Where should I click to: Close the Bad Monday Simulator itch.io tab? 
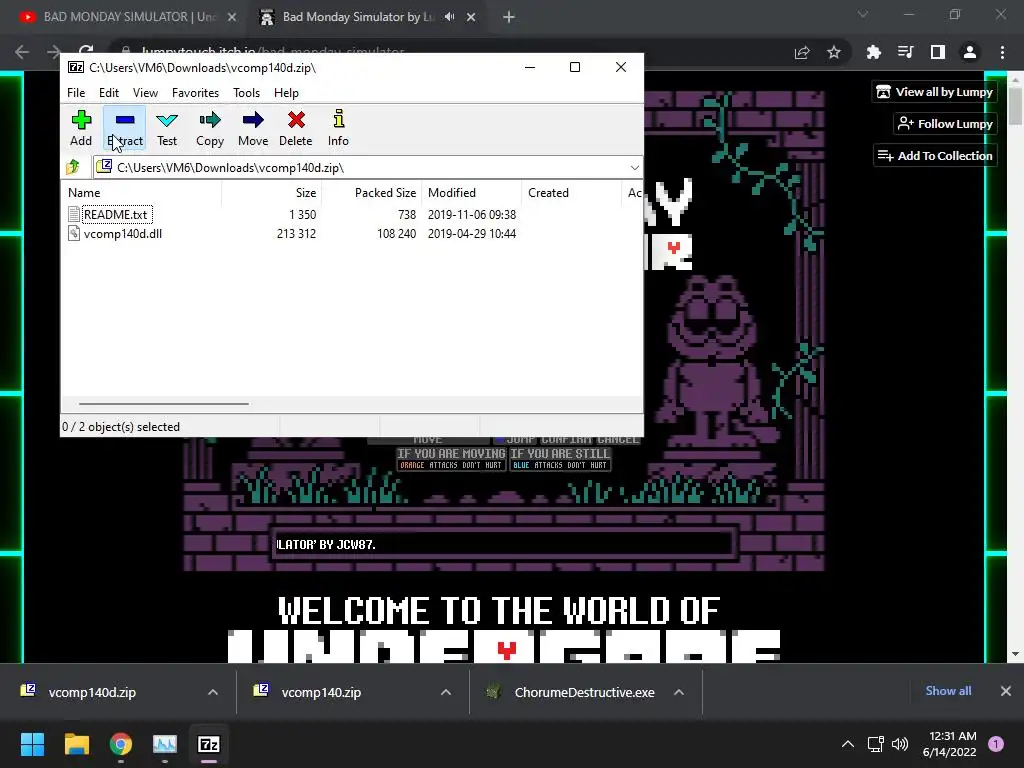471,17
